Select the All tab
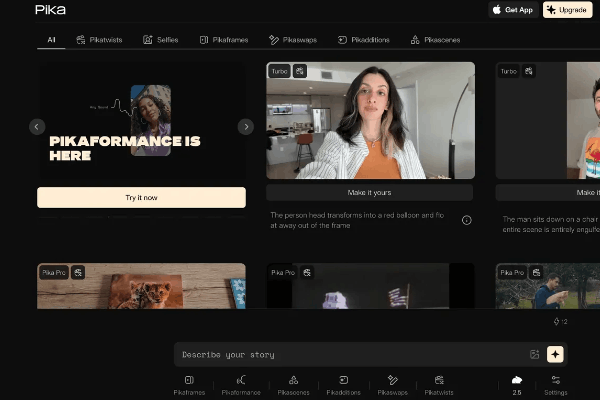 coord(51,40)
